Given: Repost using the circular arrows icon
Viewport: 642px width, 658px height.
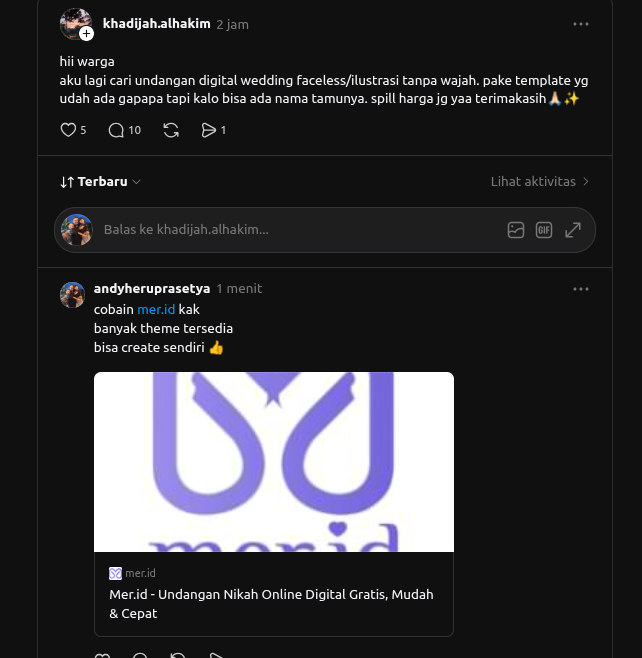Looking at the screenshot, I should 171,130.
